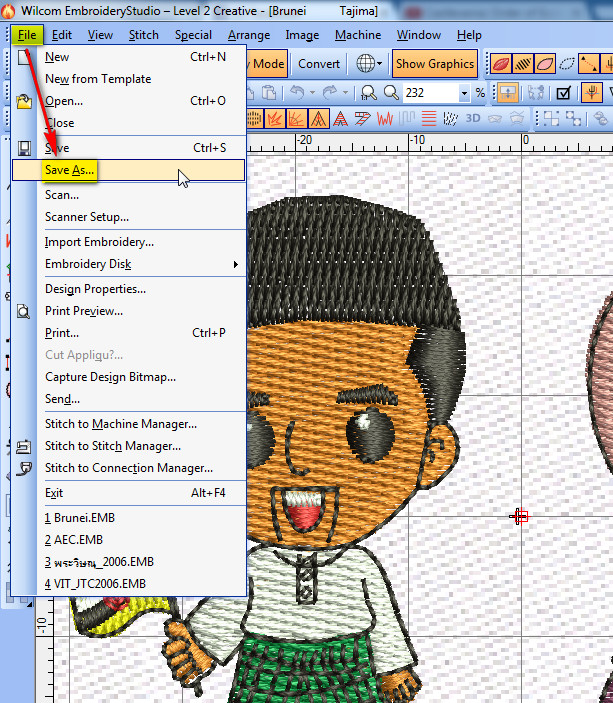Click the Zoom magnifier icon next to 232
Viewport: 613px width, 703px height.
click(391, 93)
